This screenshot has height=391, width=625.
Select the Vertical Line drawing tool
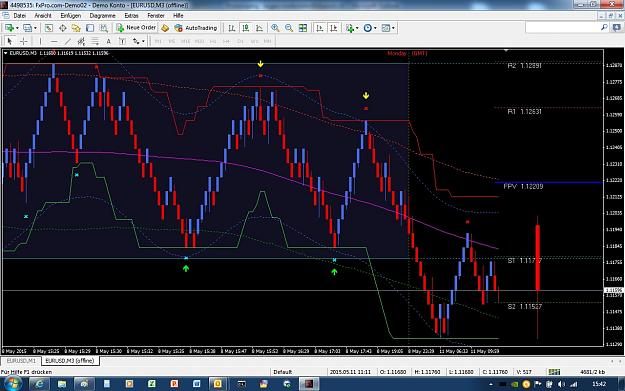pos(40,41)
